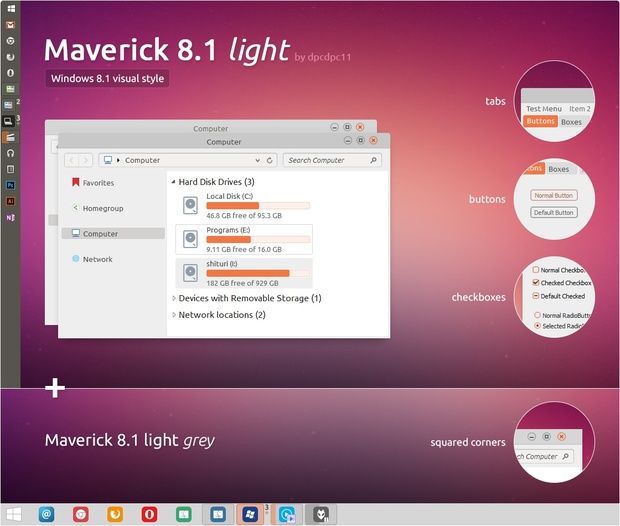Click the "182 GB free of 929 GB" text
This screenshot has width=620, height=526.
242,283
